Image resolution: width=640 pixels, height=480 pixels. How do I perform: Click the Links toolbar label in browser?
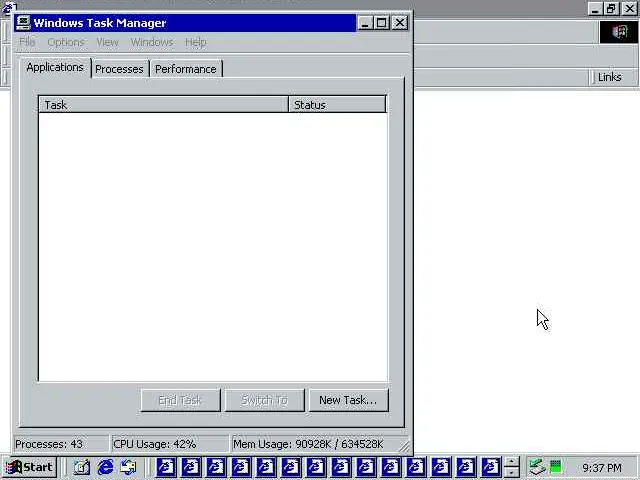point(609,77)
